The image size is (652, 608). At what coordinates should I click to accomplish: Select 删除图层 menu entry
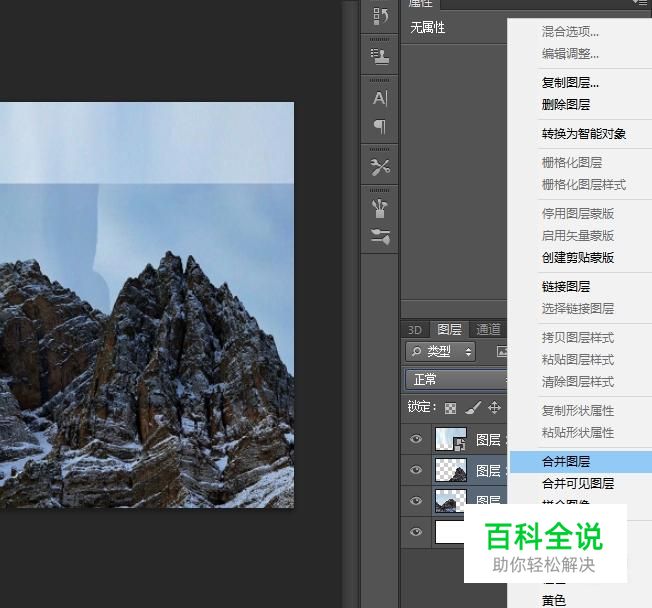click(x=566, y=104)
